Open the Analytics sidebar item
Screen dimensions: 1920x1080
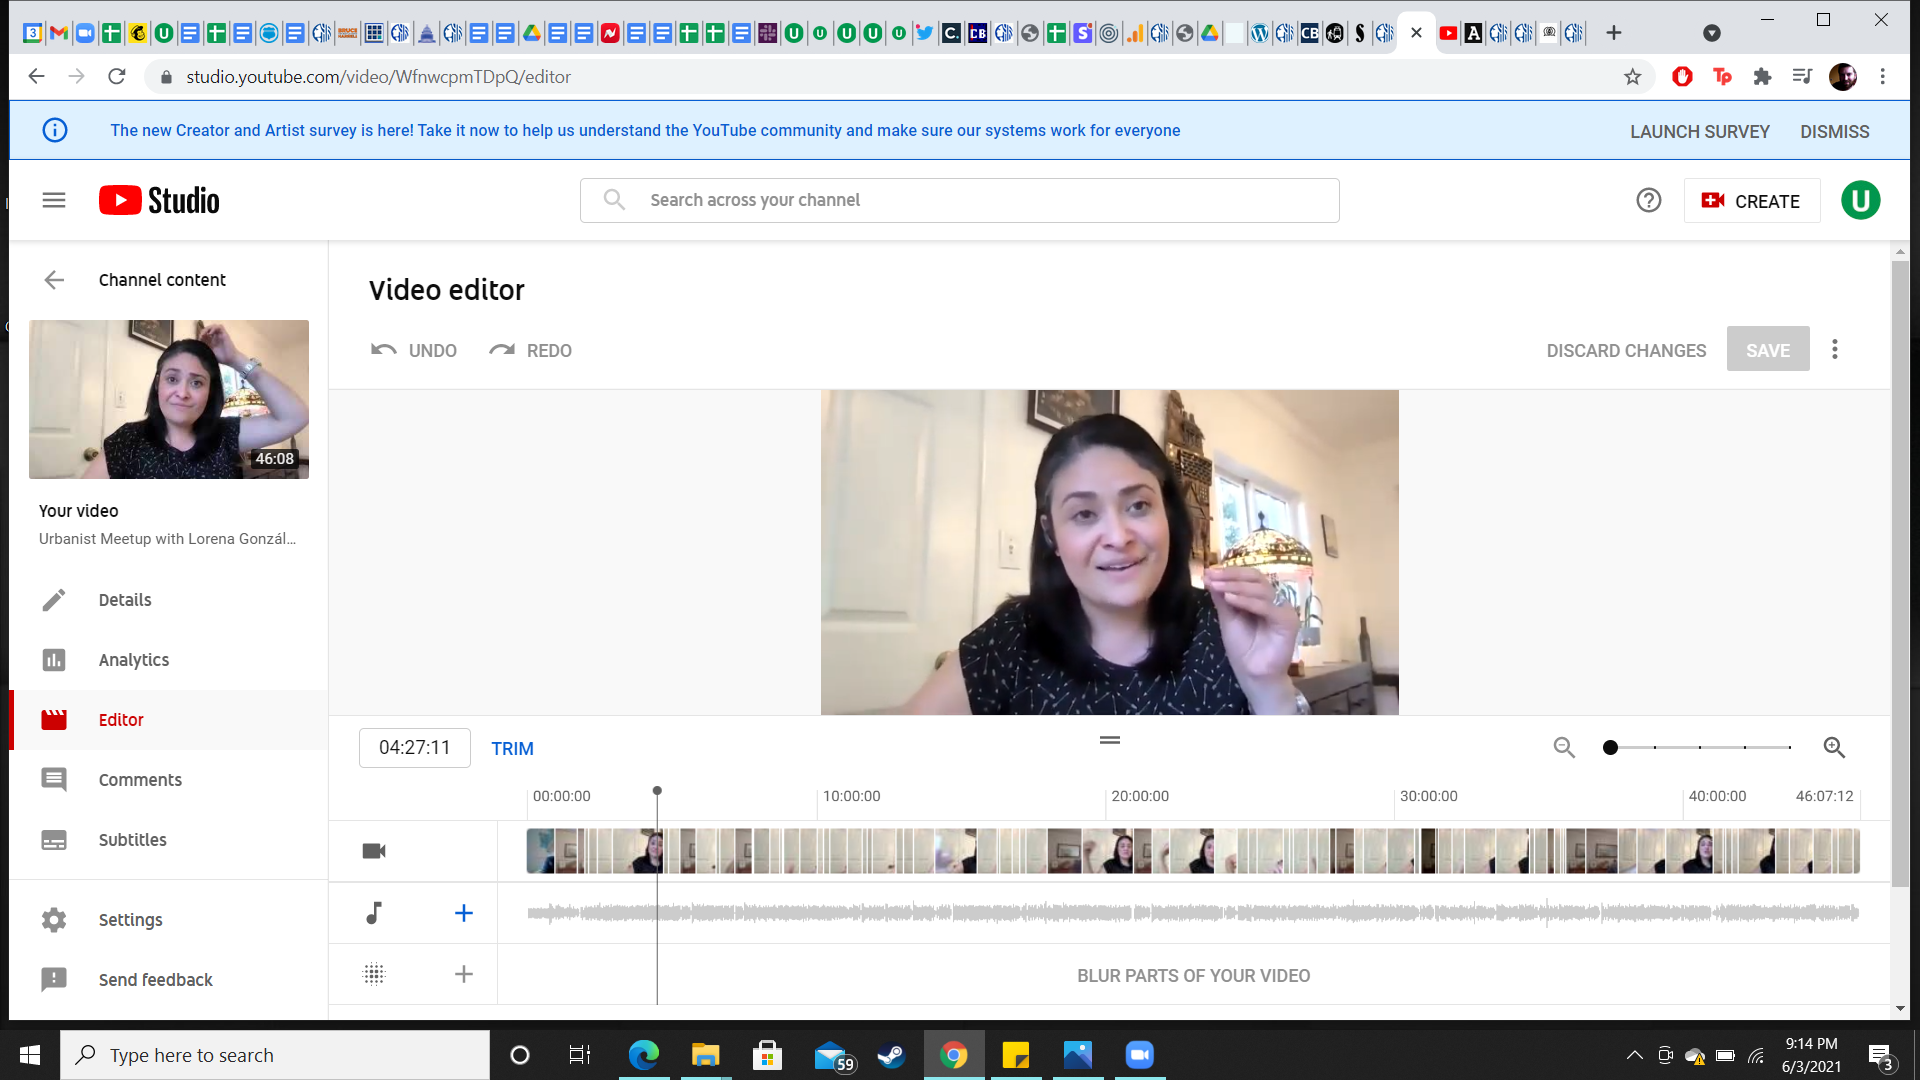(133, 660)
